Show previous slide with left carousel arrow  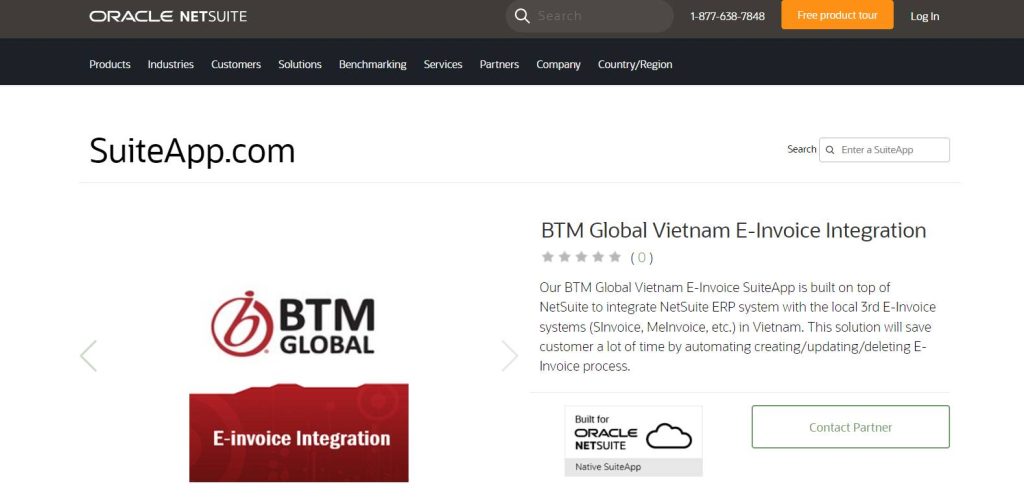coord(88,356)
